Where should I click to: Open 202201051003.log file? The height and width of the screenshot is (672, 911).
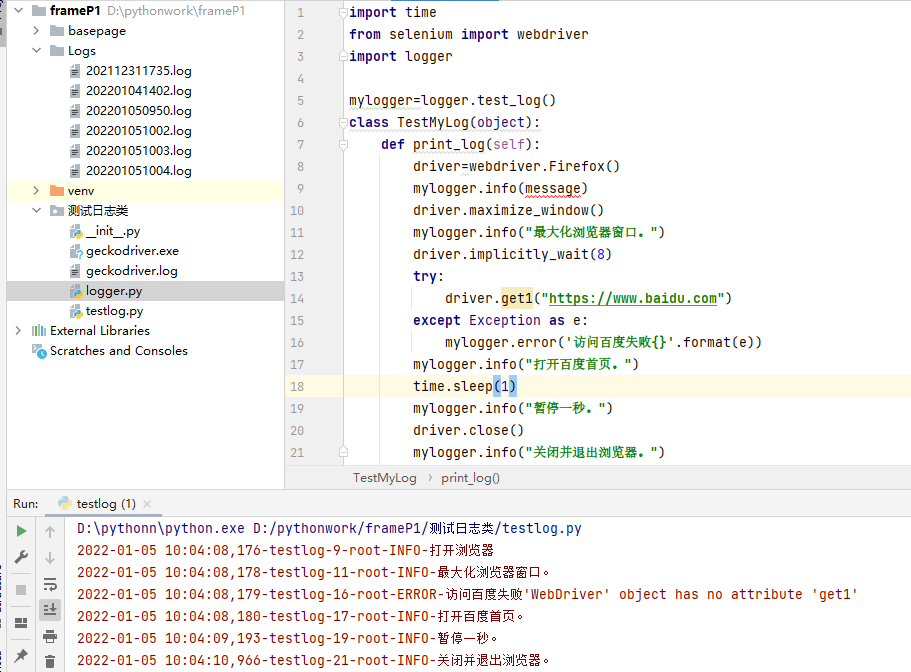click(x=138, y=150)
